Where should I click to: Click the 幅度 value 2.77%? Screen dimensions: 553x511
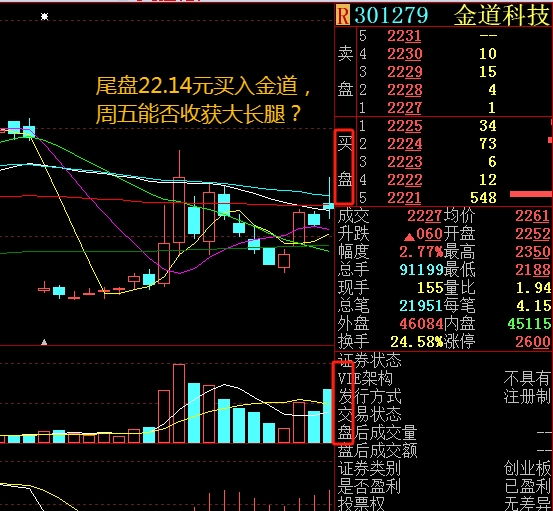click(421, 252)
